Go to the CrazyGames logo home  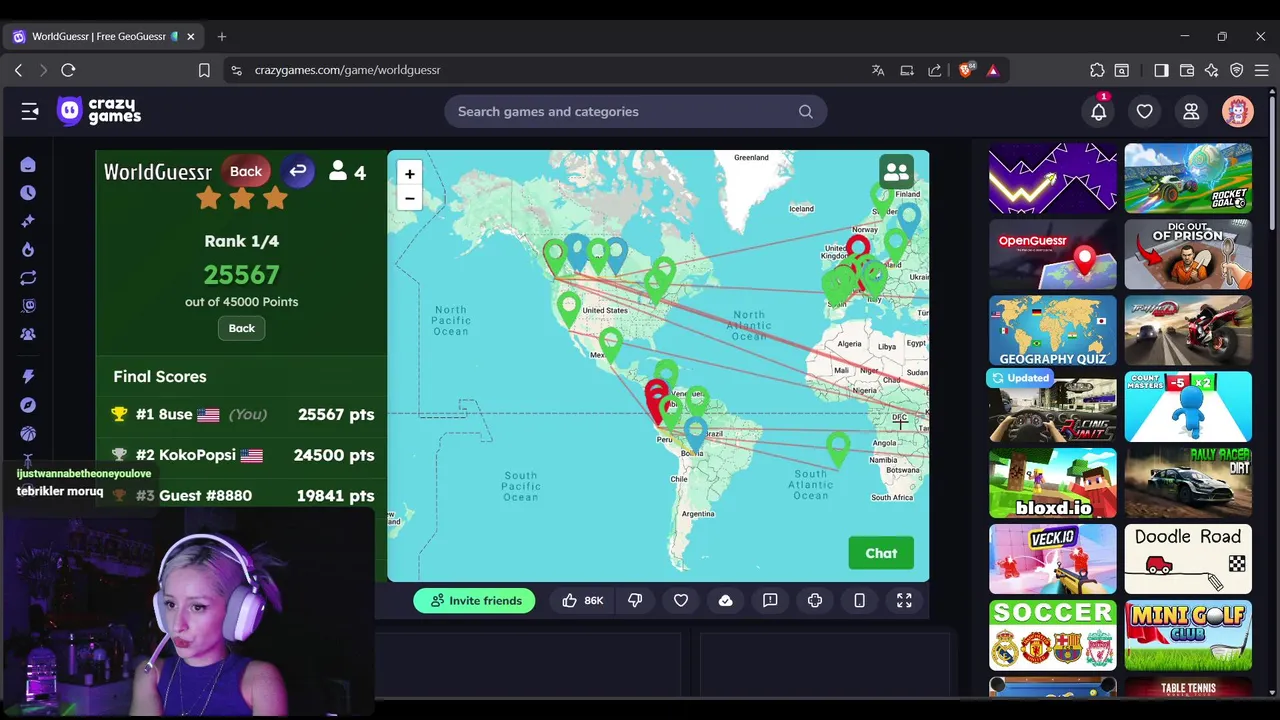pos(99,111)
